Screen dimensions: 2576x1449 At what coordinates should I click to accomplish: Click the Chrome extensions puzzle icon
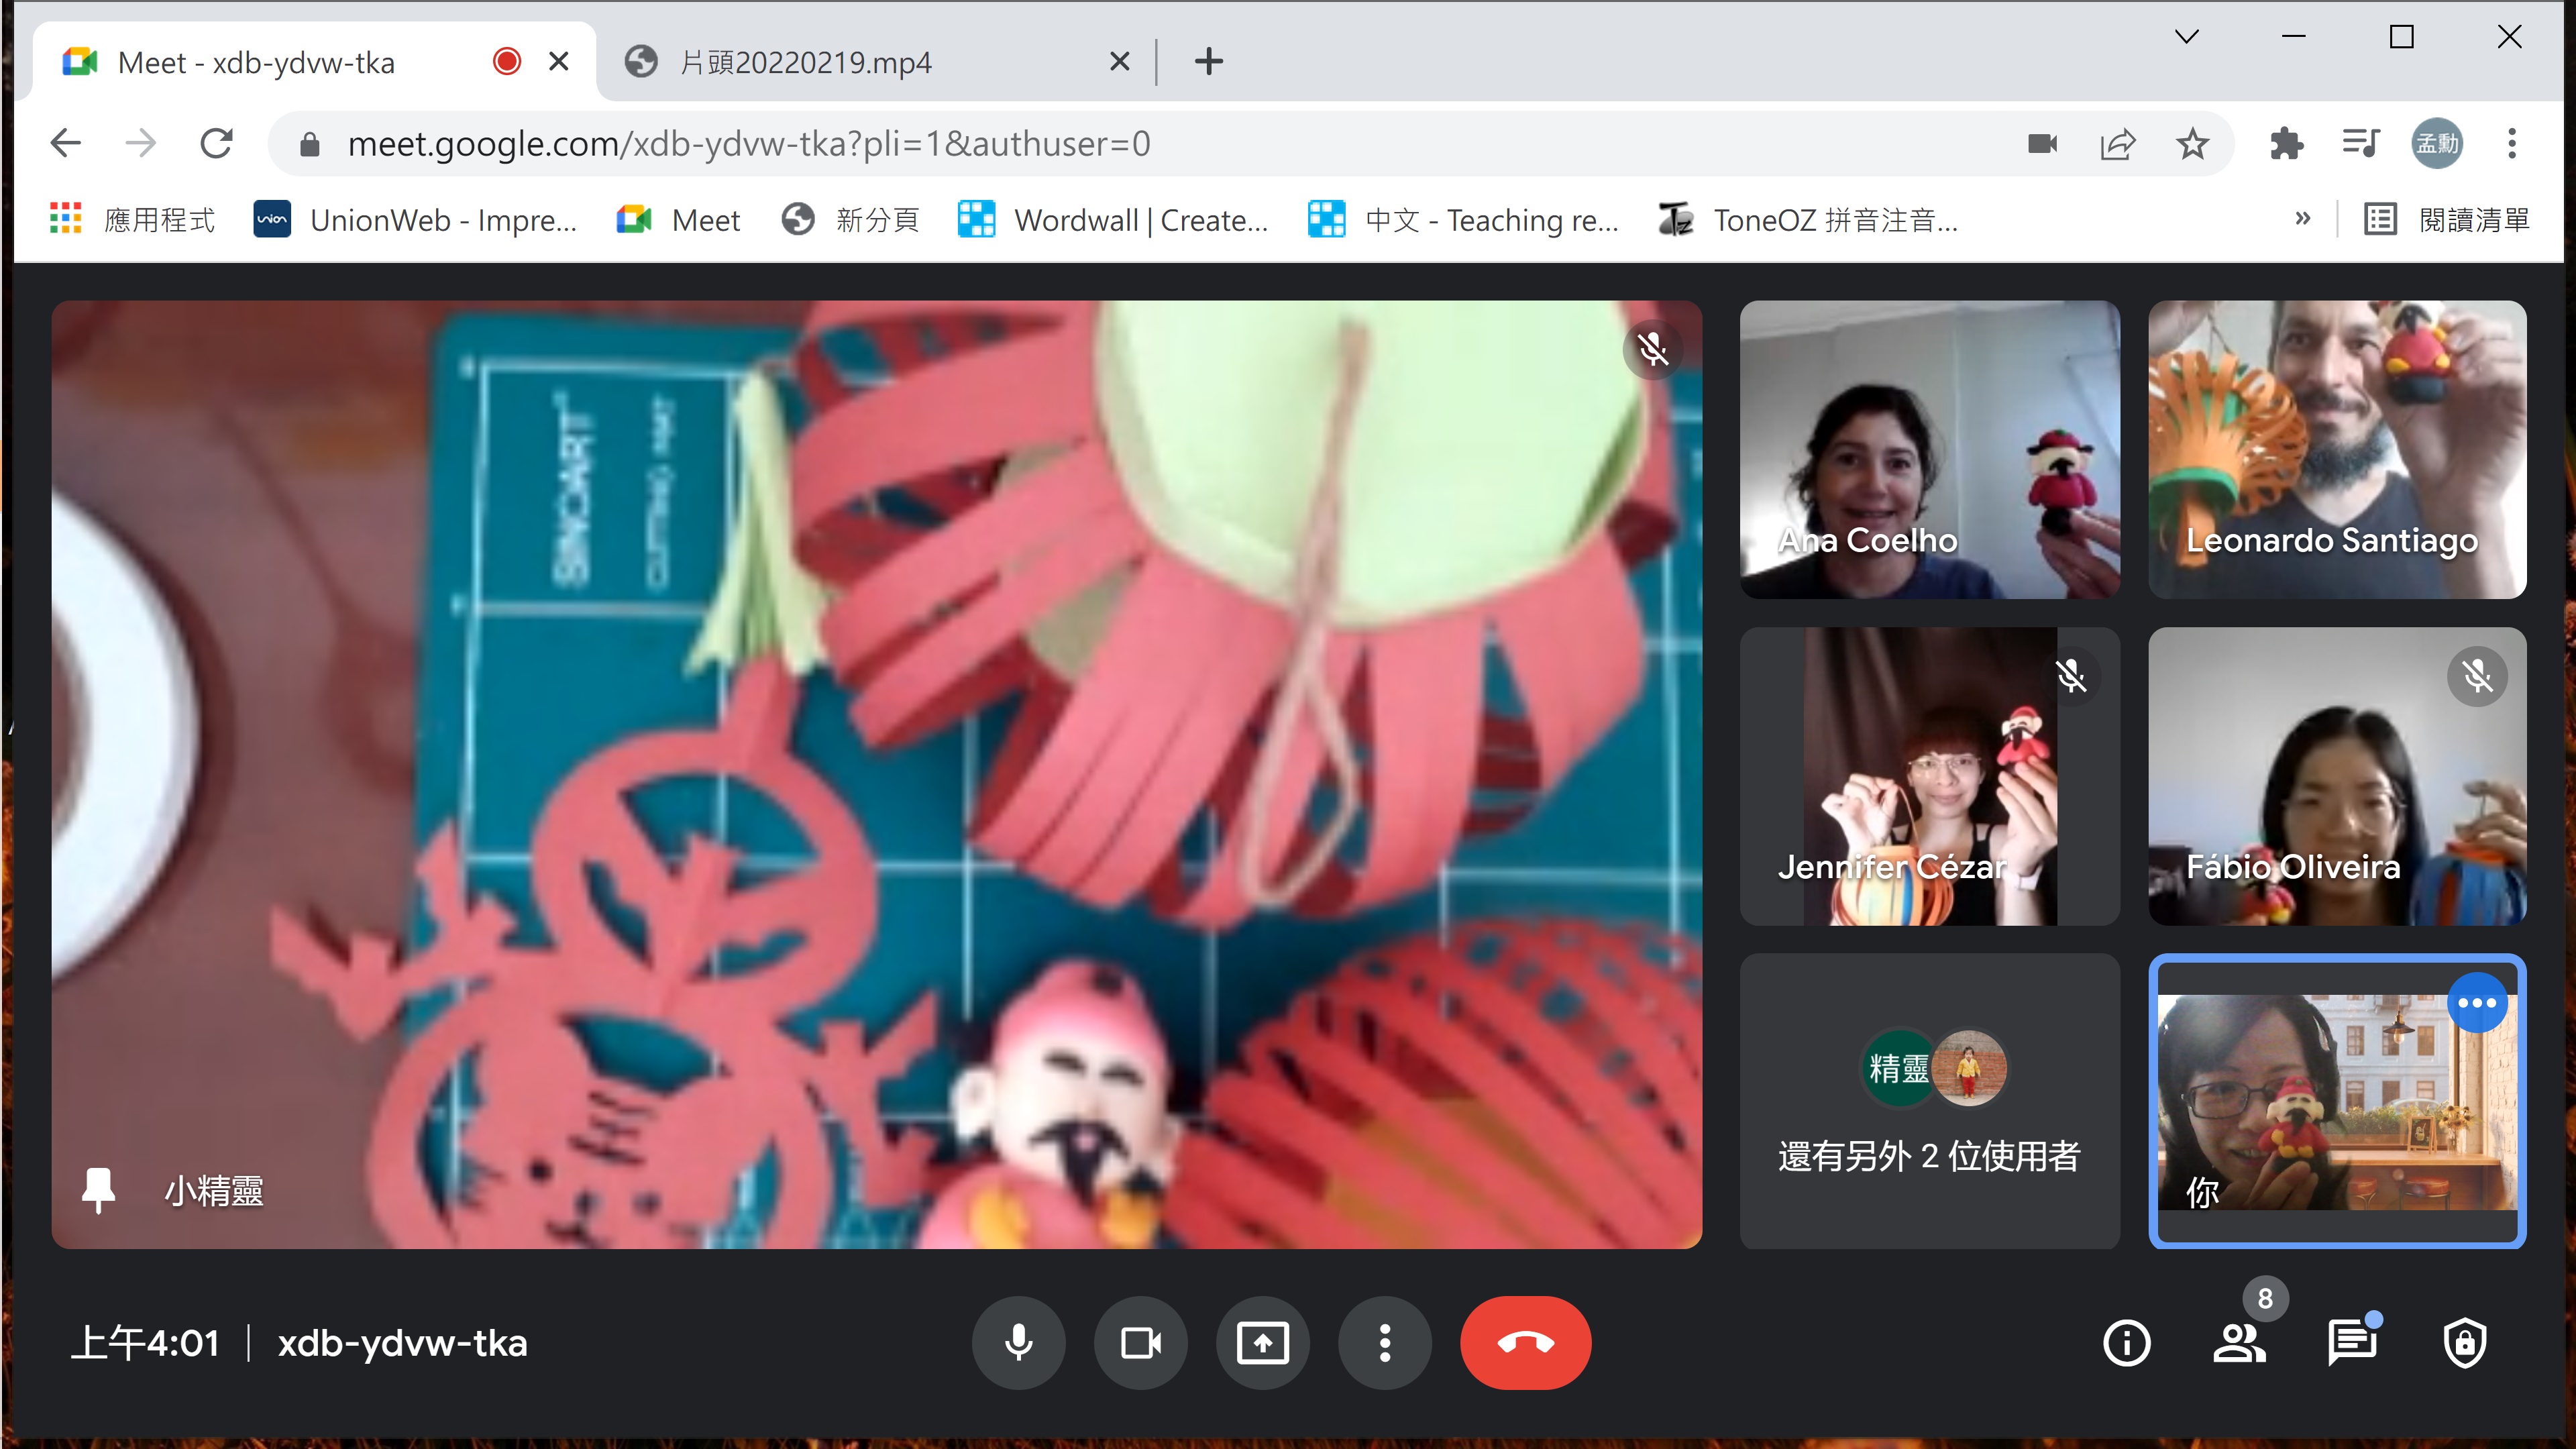tap(2286, 144)
